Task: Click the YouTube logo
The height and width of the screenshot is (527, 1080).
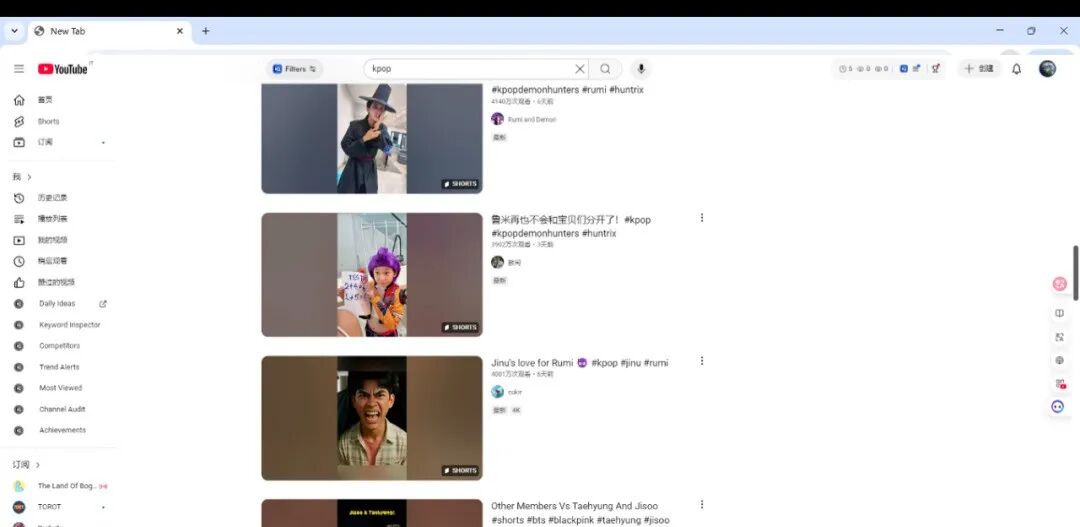Action: [63, 69]
